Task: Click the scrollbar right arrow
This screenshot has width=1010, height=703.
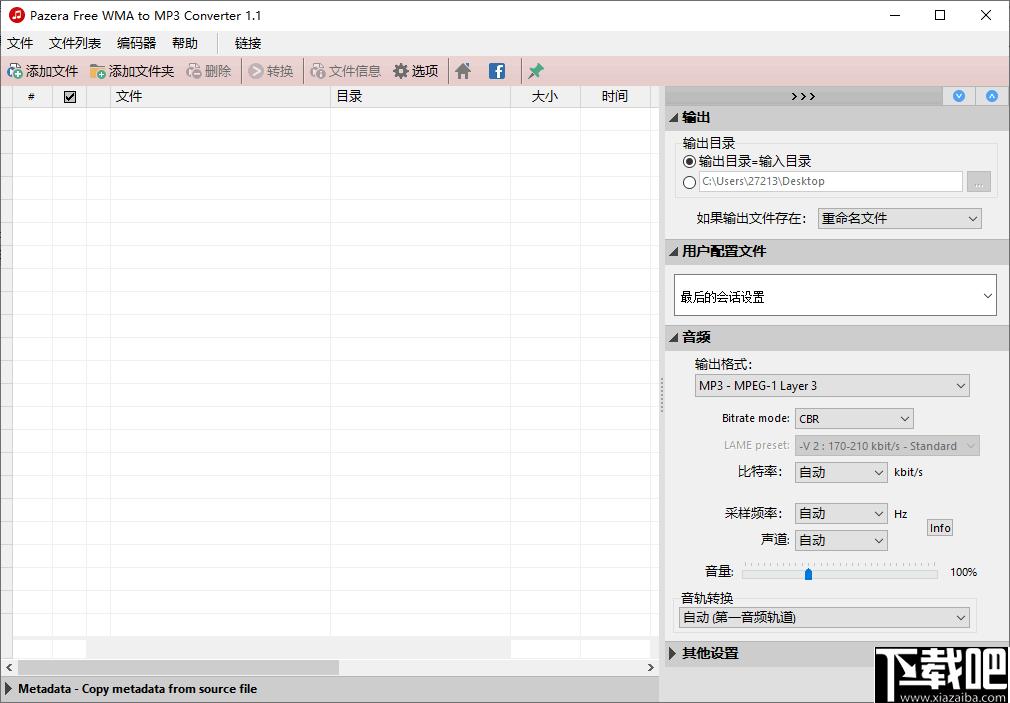Action: 651,668
